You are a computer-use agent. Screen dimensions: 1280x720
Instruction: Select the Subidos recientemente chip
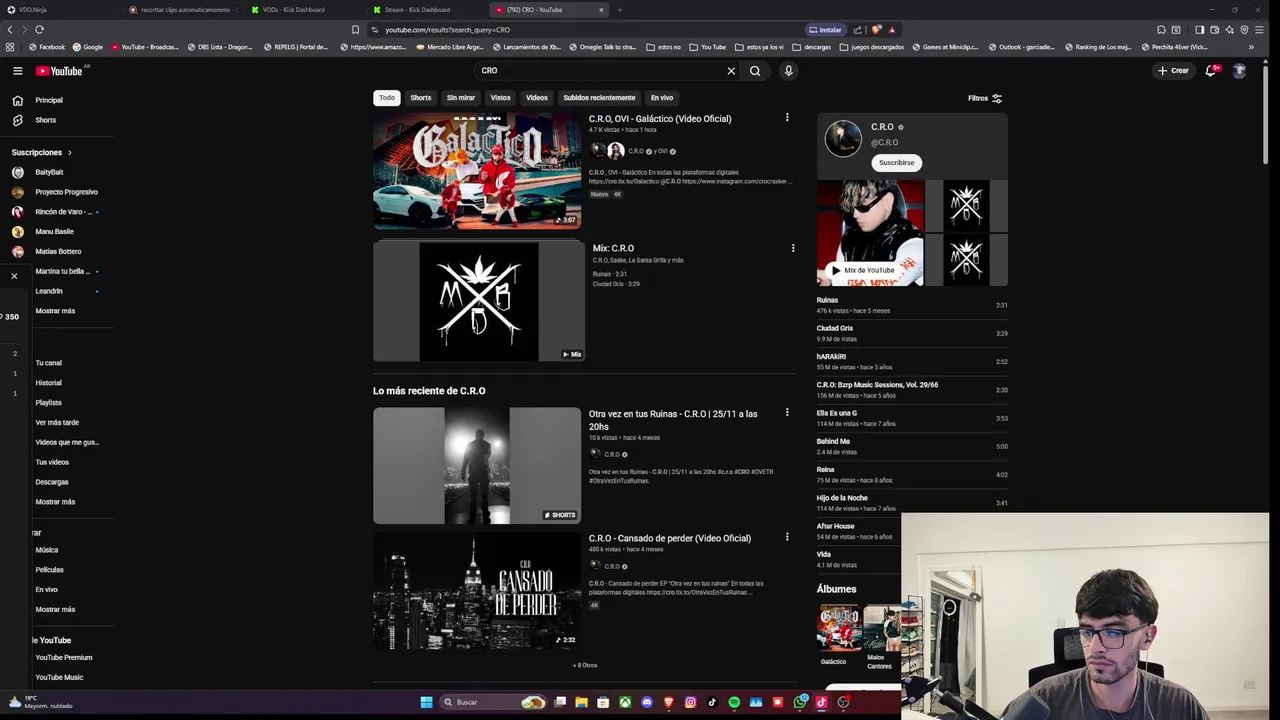[x=599, y=98]
